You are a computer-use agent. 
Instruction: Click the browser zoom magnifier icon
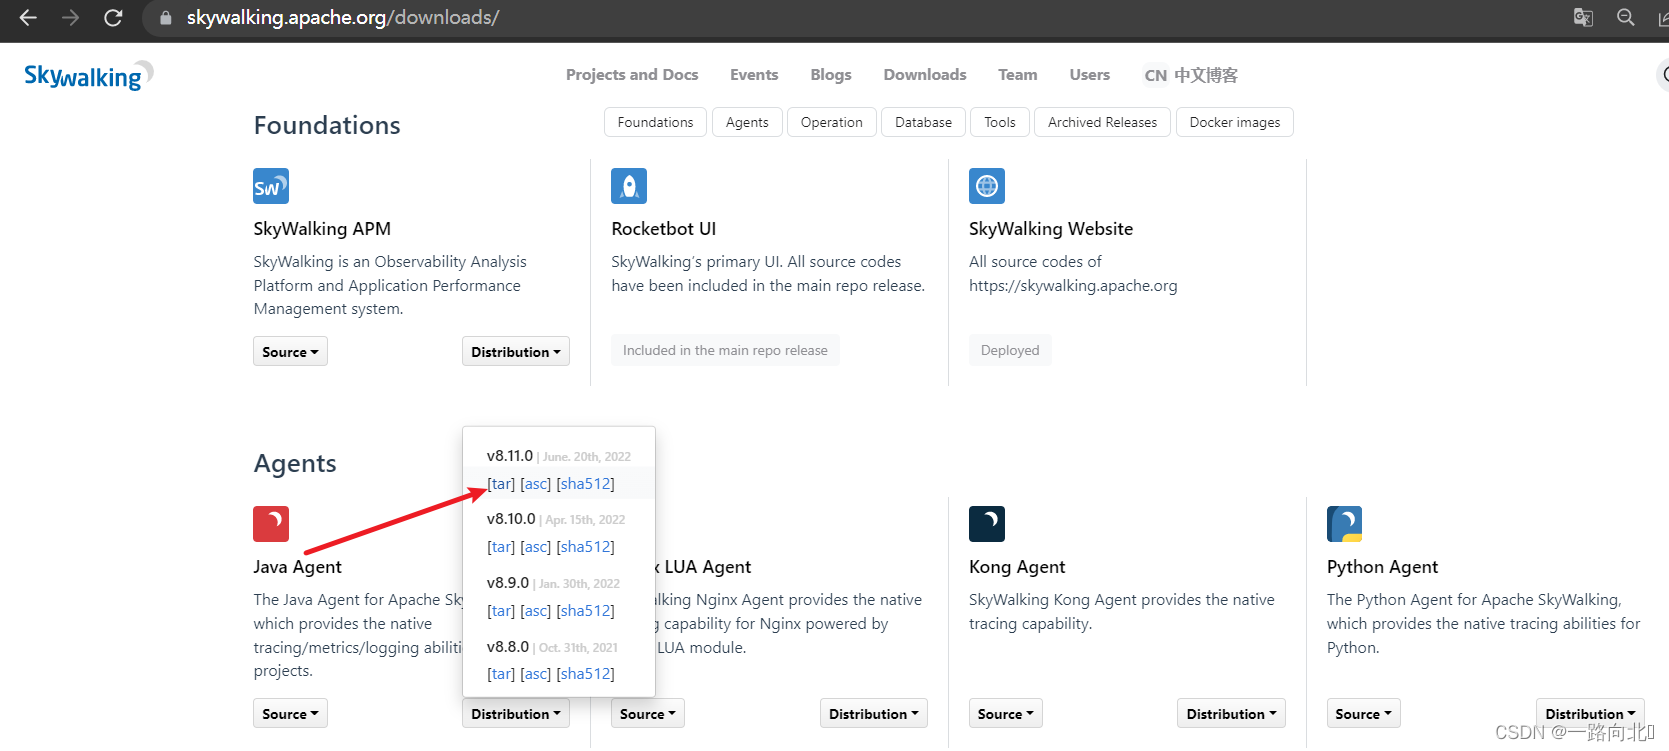tap(1626, 17)
